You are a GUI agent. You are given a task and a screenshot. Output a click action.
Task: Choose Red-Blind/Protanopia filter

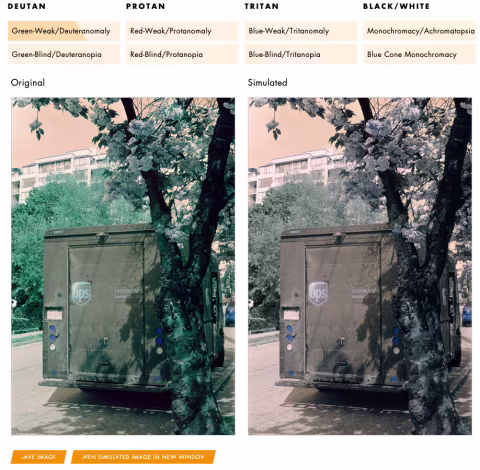182,54
